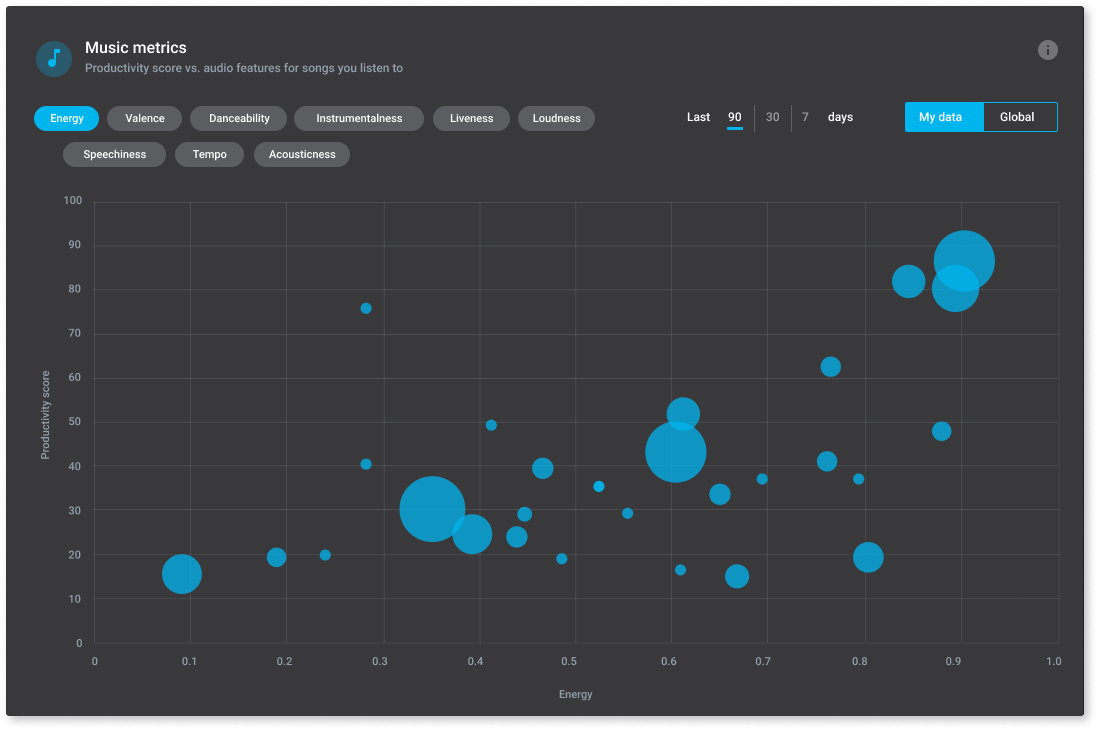
Task: Click the largest bubble near the top right
Action: [x=965, y=260]
